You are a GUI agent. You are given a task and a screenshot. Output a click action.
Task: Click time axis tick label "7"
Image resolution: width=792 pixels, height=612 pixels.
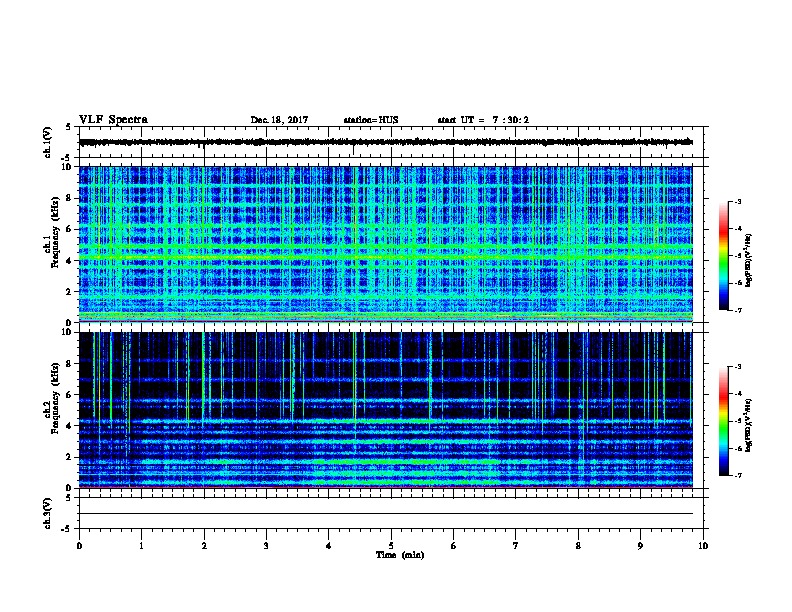tap(516, 546)
